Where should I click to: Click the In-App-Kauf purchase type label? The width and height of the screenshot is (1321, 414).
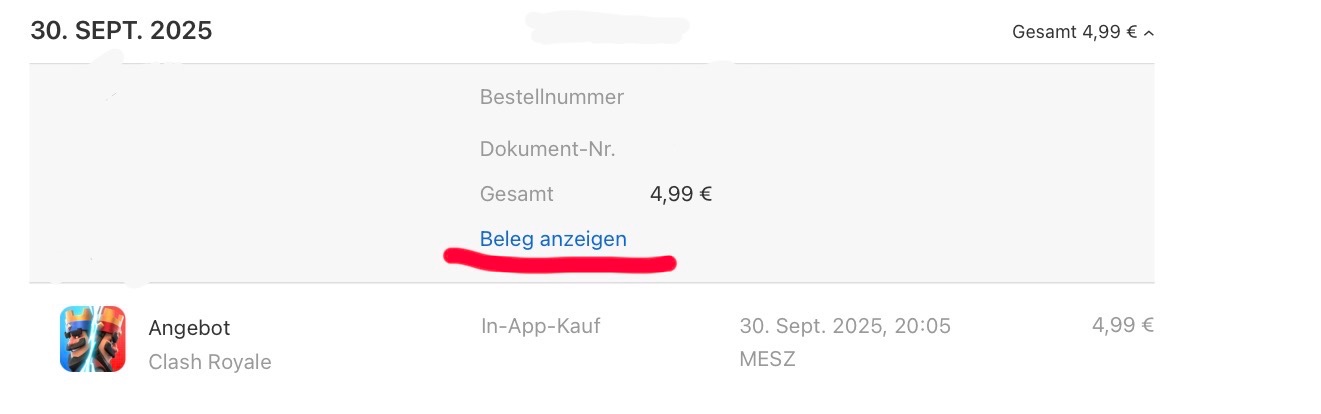click(540, 325)
